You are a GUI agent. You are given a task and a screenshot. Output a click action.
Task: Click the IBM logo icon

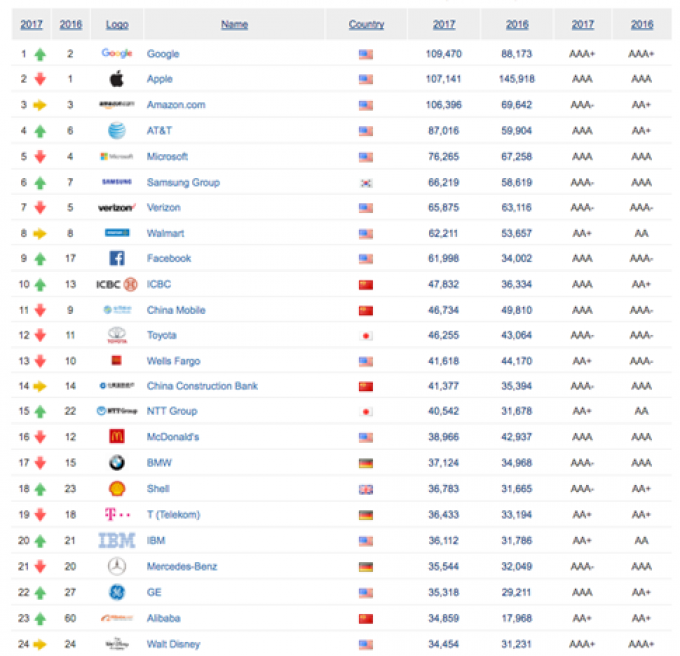(x=117, y=540)
